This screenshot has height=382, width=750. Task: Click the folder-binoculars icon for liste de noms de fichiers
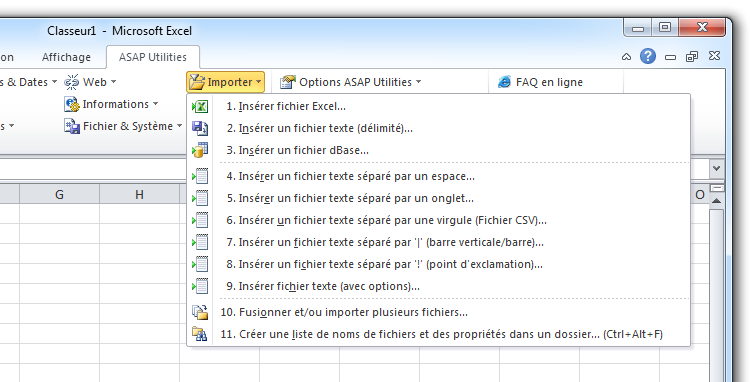tap(200, 334)
